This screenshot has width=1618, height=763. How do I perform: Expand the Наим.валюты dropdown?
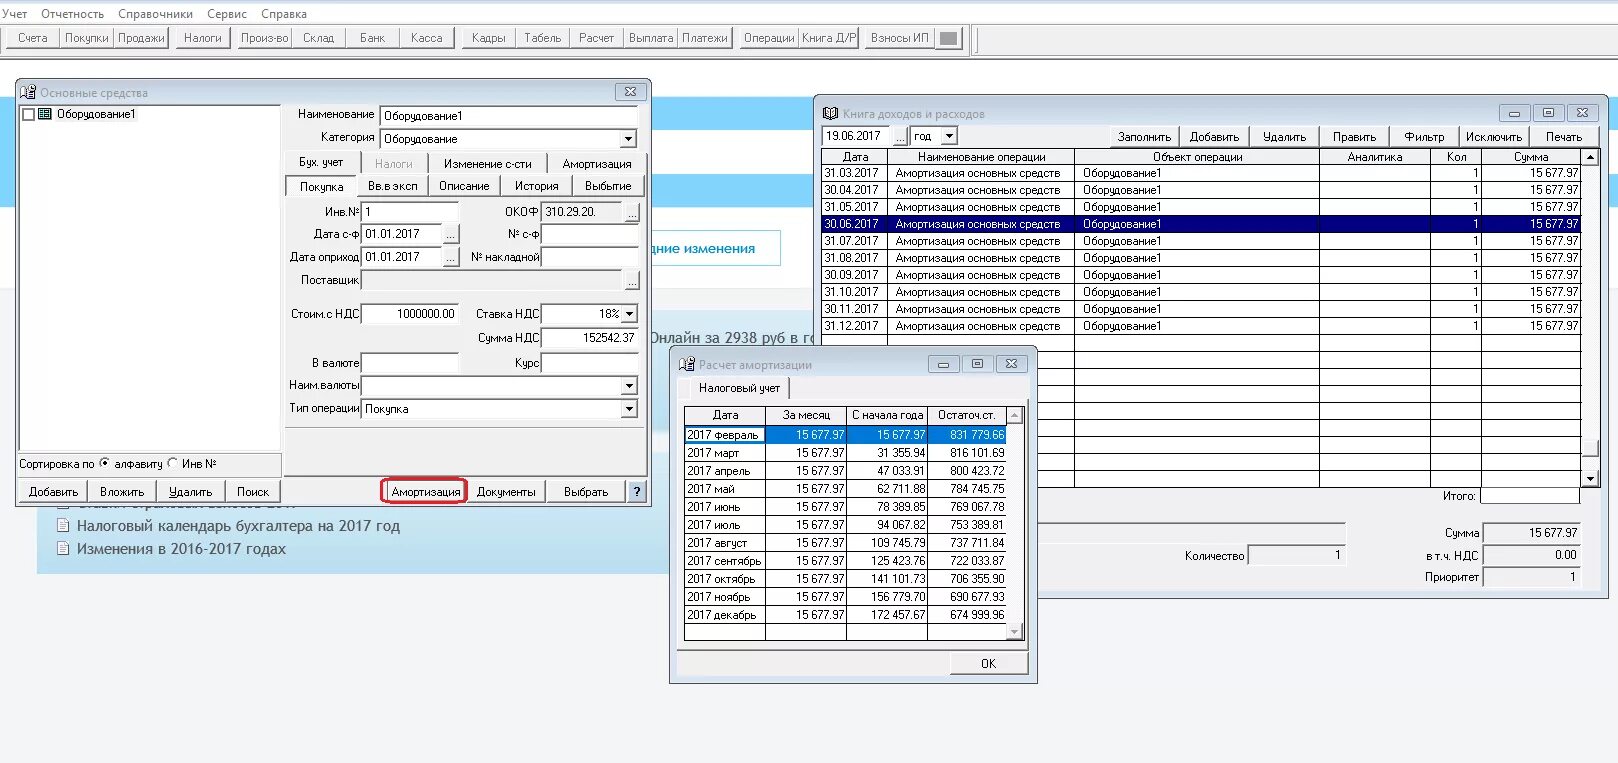click(x=628, y=385)
